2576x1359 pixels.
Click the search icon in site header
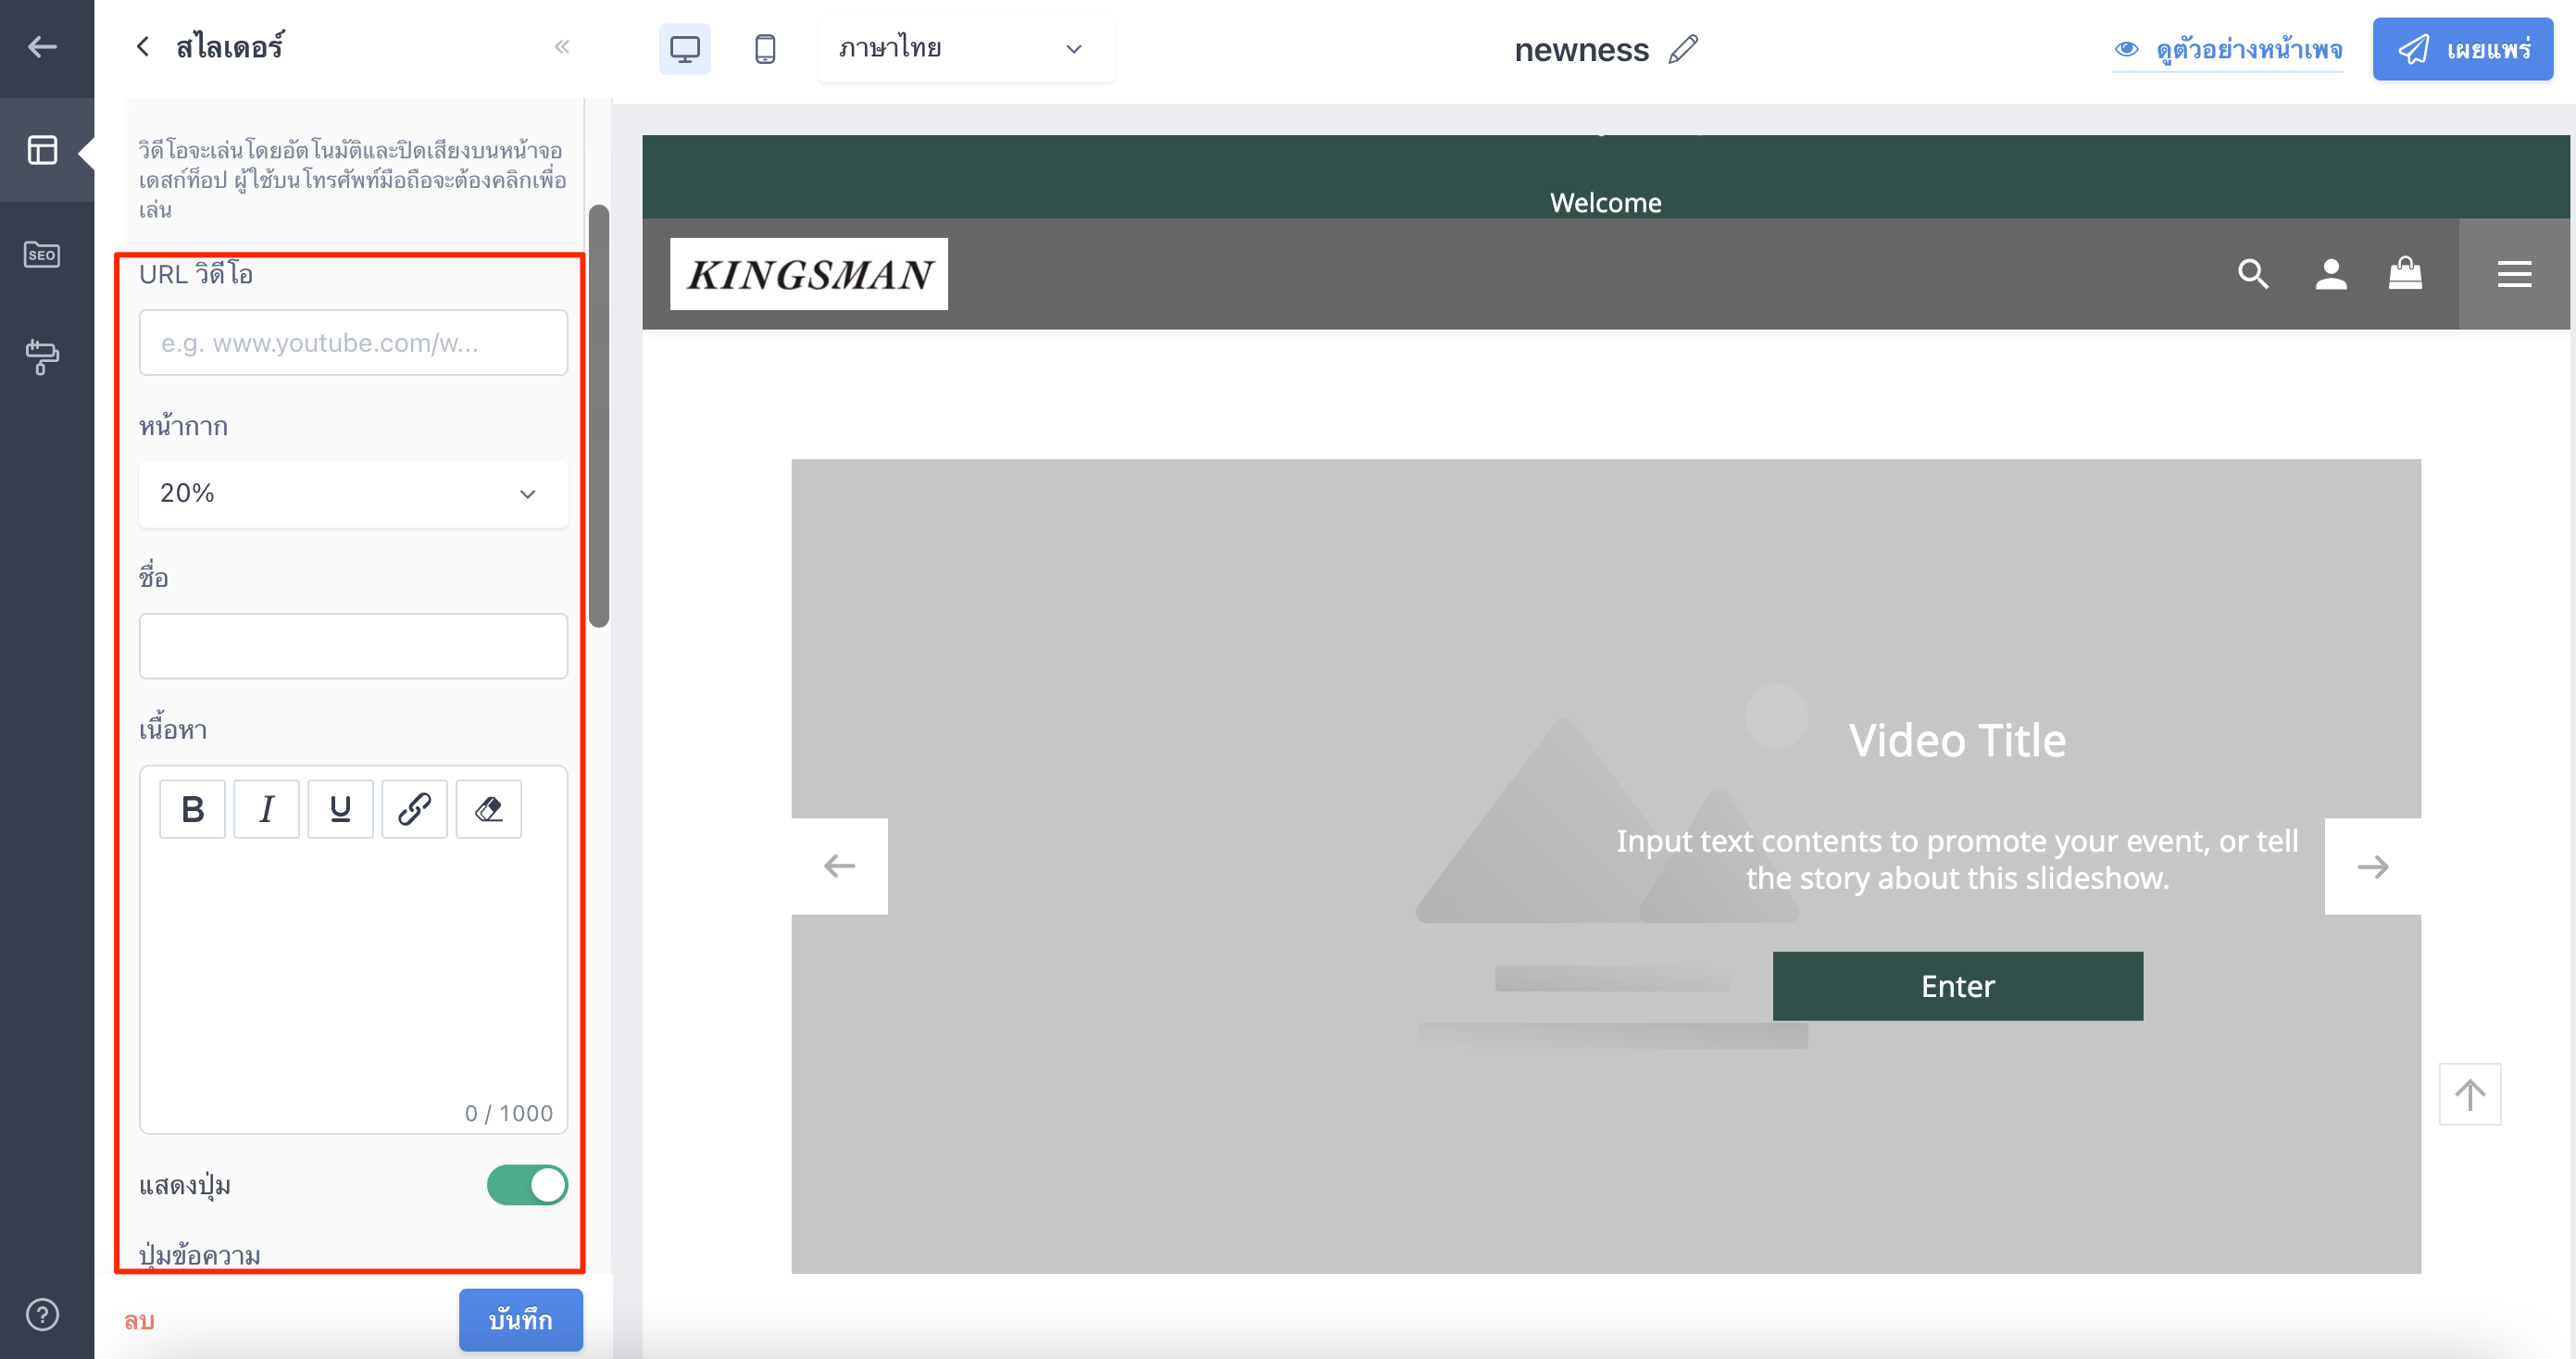tap(2253, 274)
